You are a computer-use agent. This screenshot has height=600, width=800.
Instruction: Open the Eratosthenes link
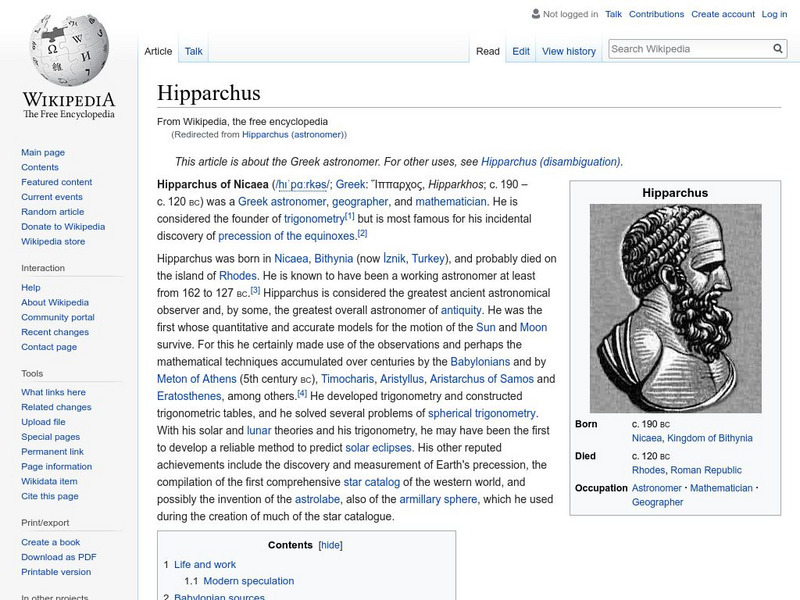189,396
